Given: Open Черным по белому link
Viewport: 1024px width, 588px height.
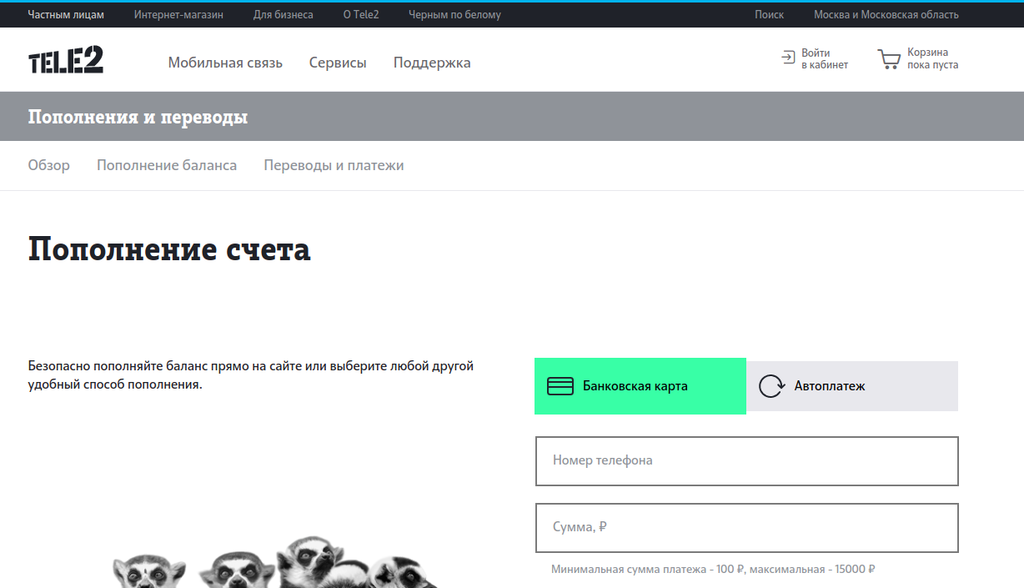Looking at the screenshot, I should click(455, 14).
